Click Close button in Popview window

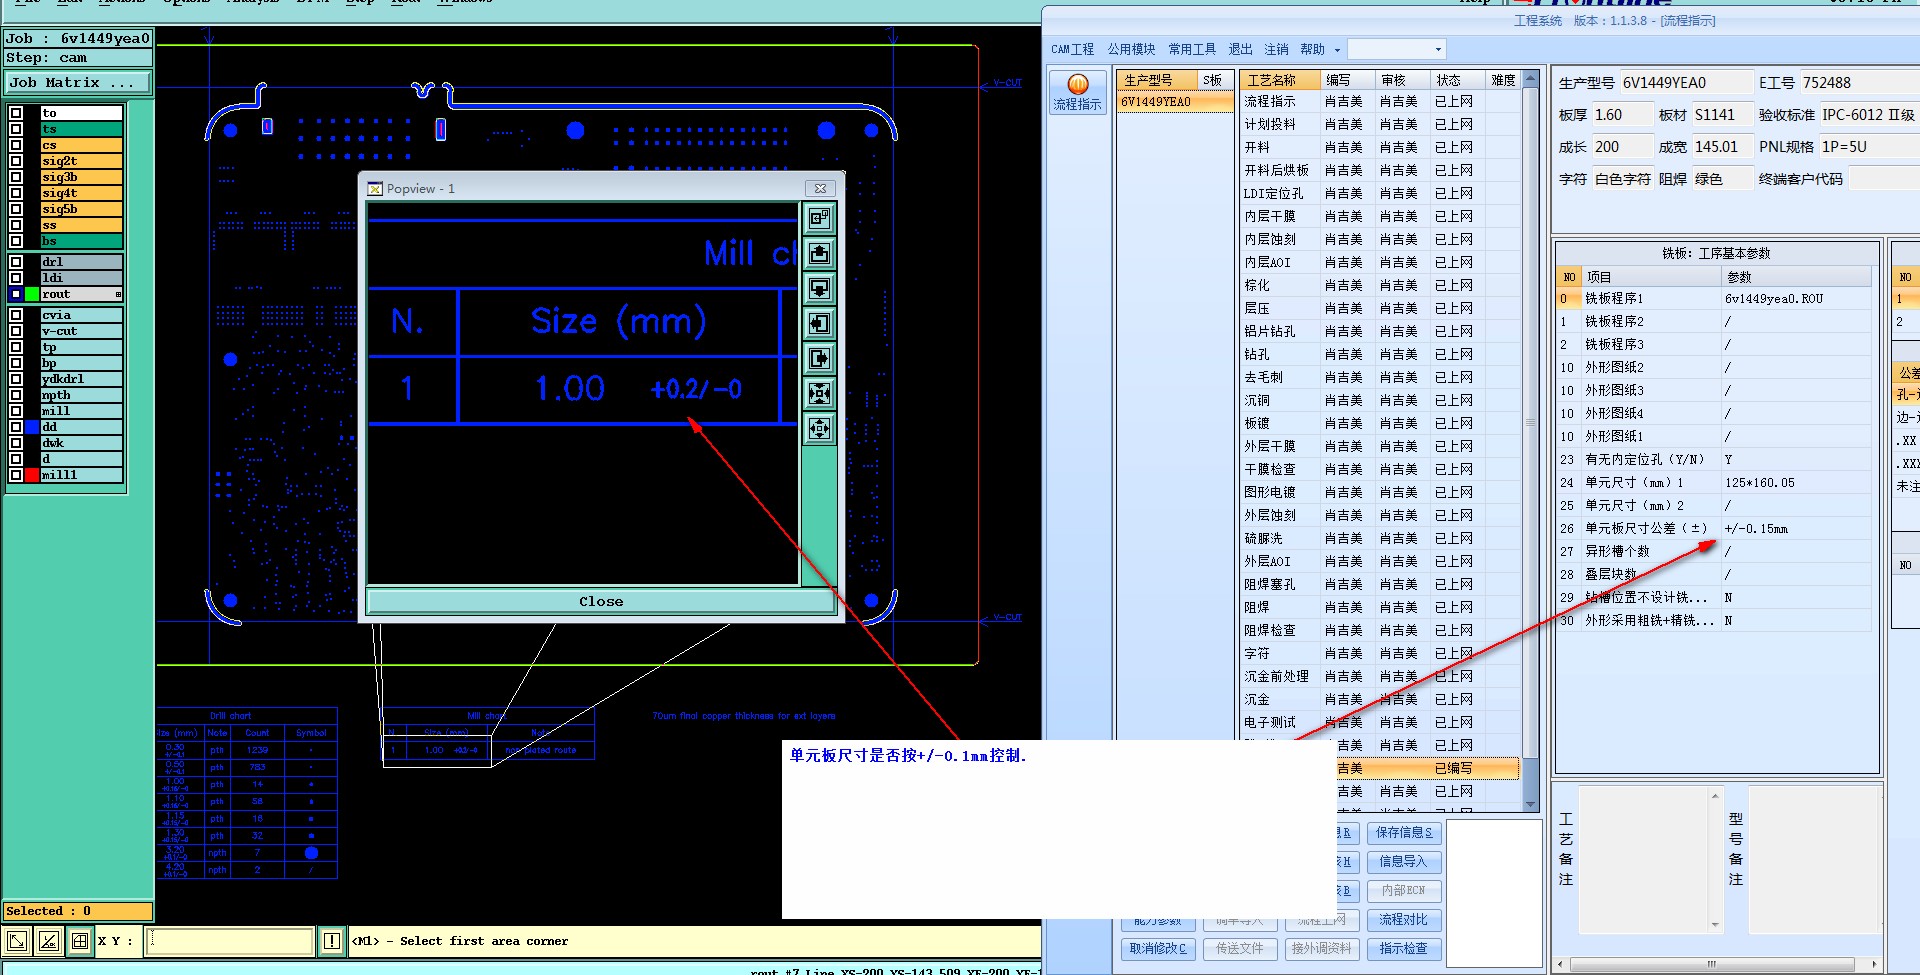click(x=601, y=601)
